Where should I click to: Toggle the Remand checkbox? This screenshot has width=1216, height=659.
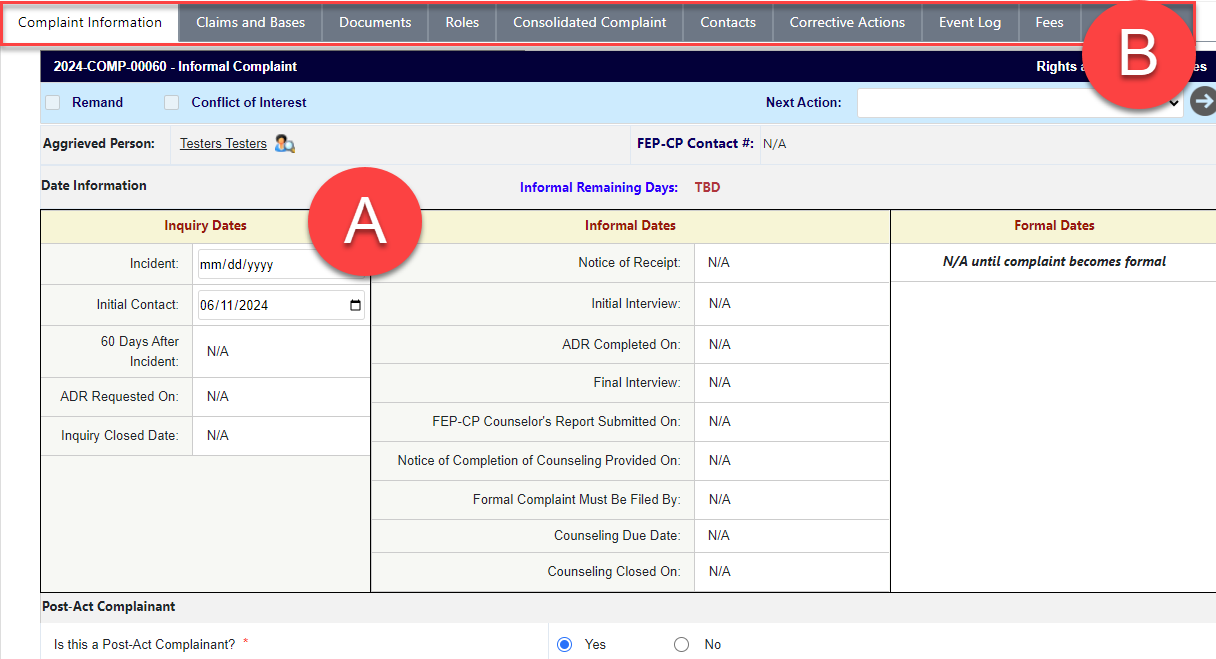53,102
